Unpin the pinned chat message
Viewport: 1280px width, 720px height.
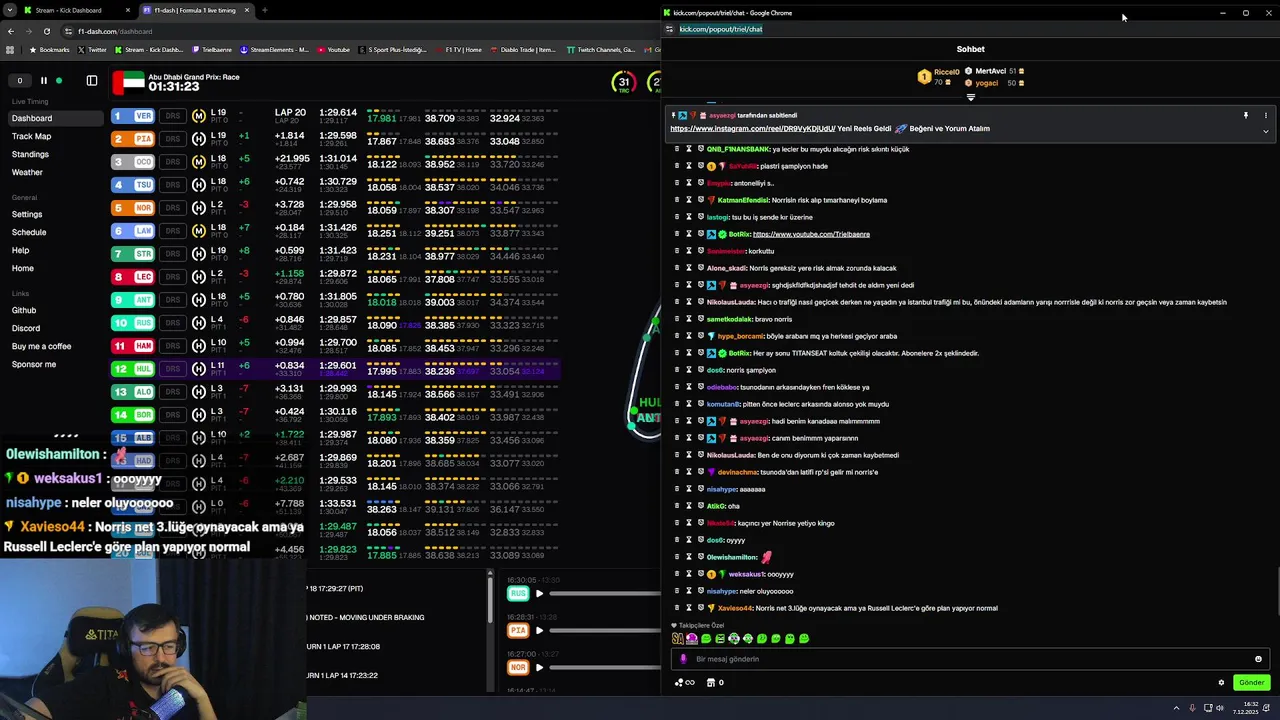(x=1246, y=116)
